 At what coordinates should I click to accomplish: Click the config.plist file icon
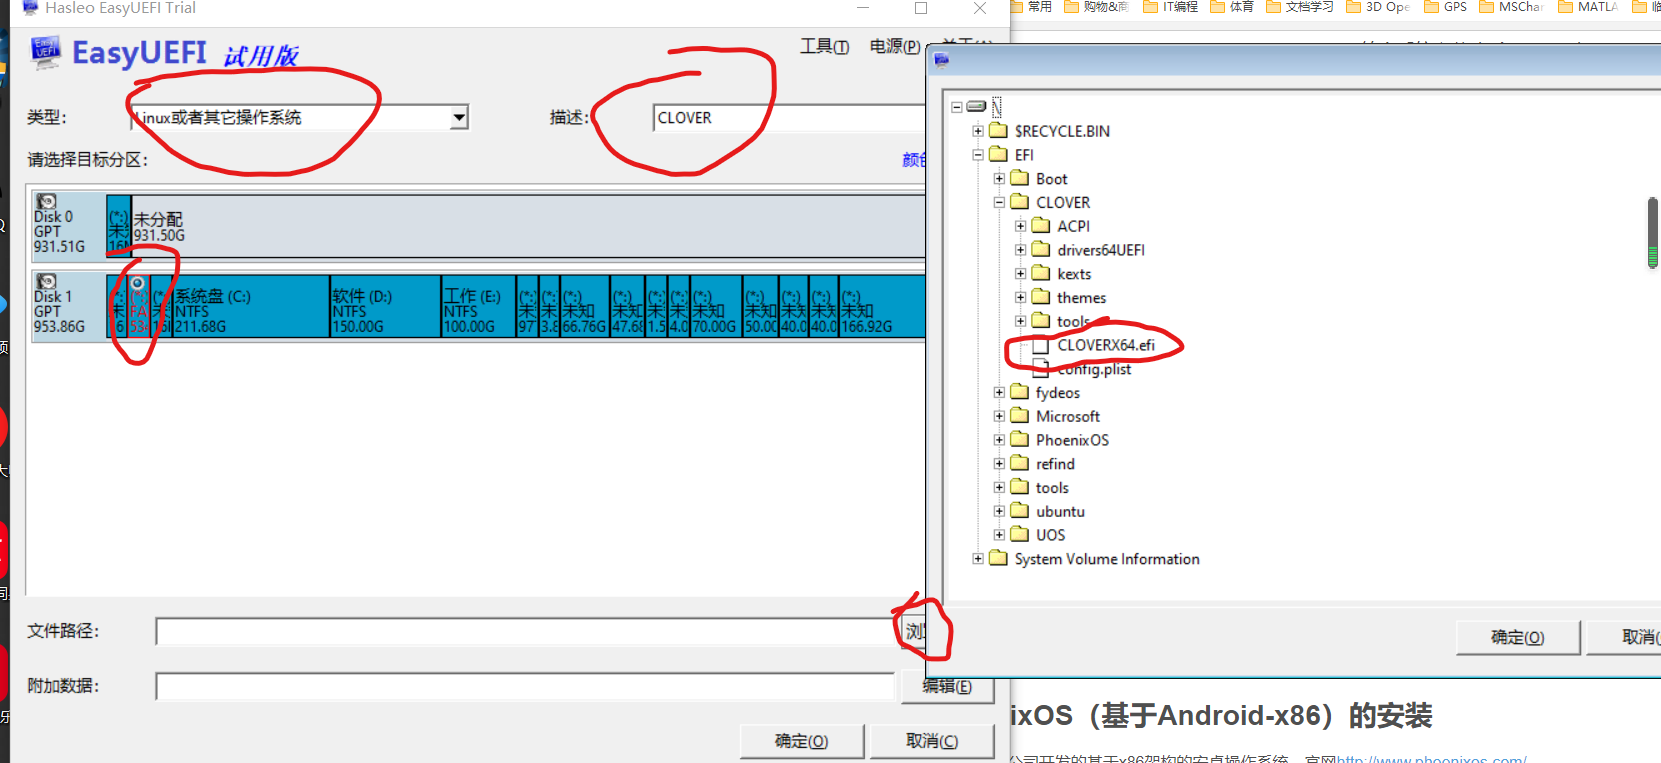(x=1041, y=369)
